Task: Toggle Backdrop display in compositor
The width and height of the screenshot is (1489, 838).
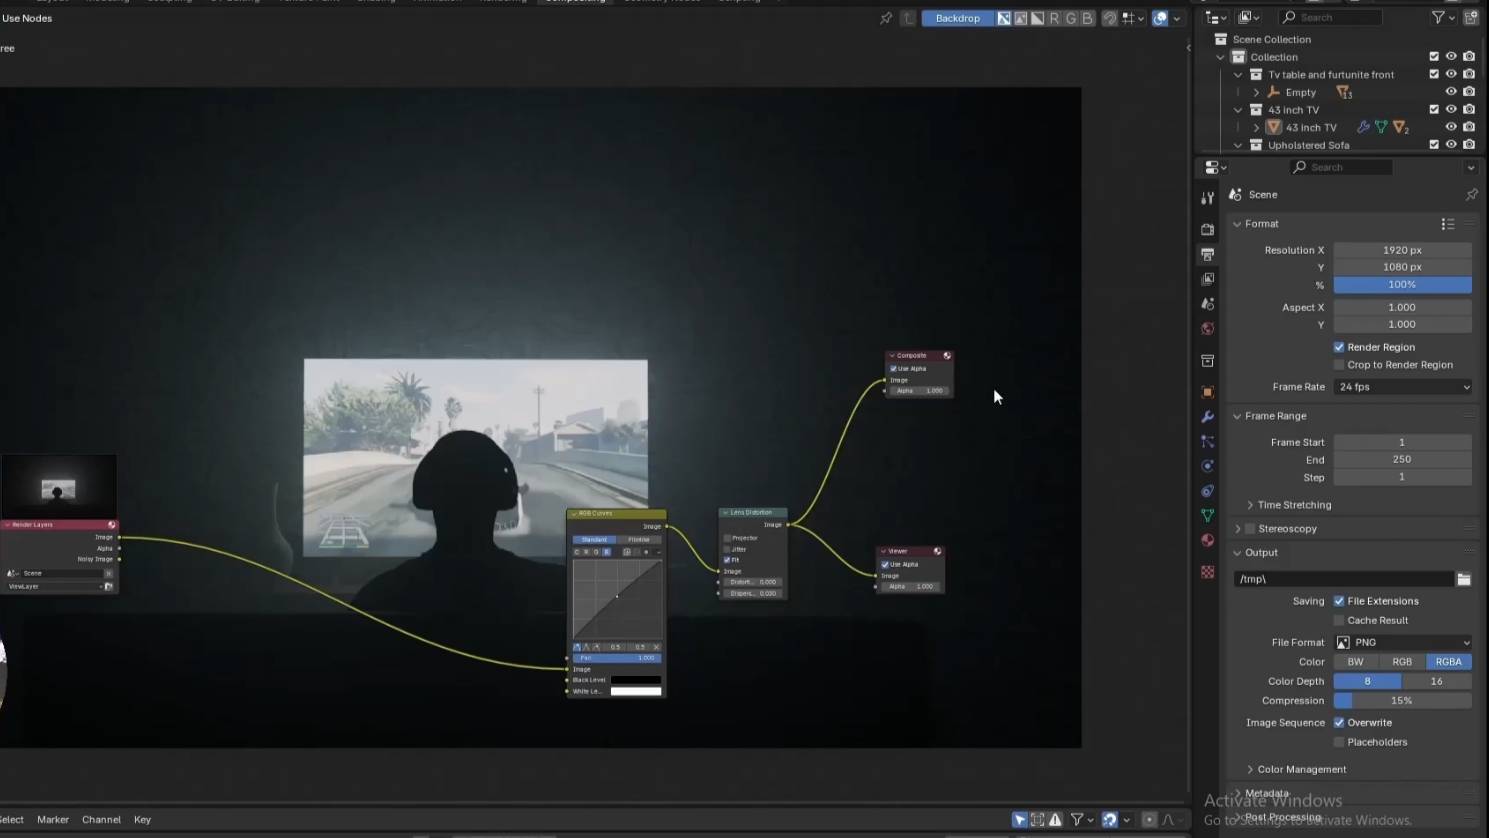Action: (x=957, y=18)
